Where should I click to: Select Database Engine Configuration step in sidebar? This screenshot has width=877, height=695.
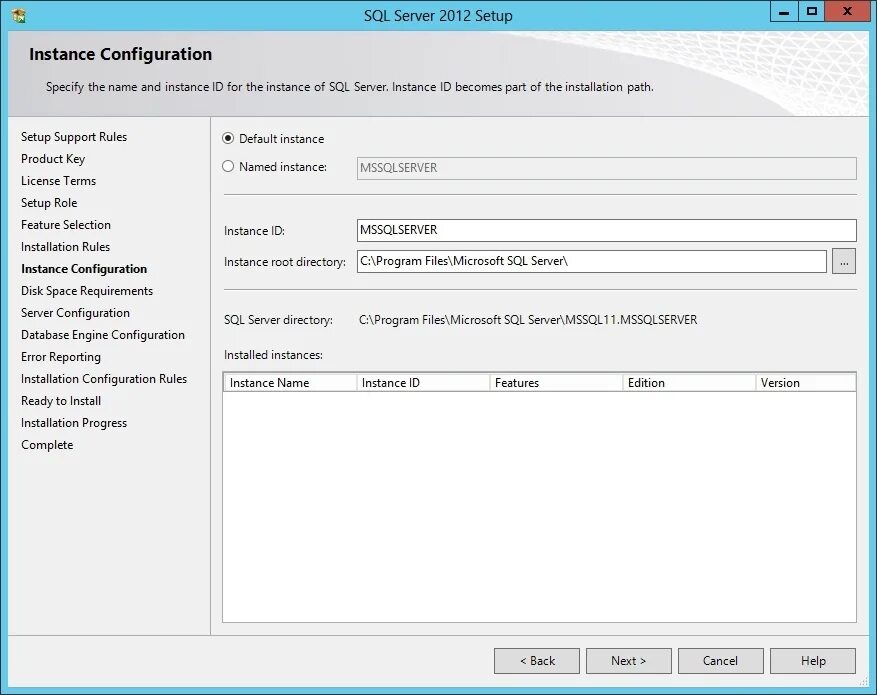click(103, 335)
